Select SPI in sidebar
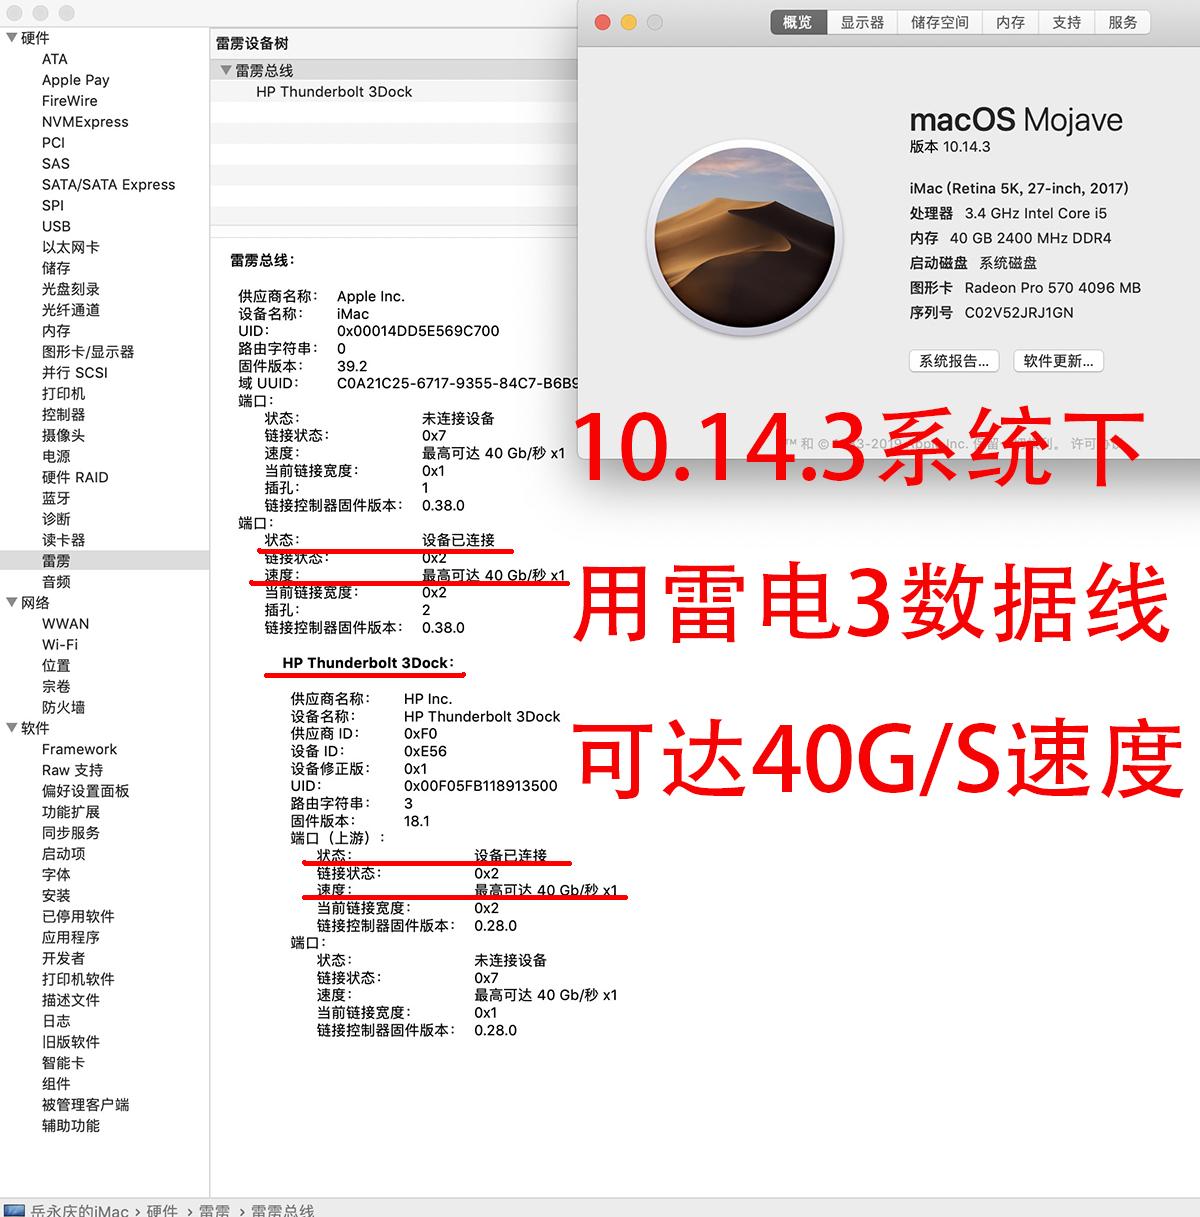Image resolution: width=1200 pixels, height=1217 pixels. pyautogui.click(x=53, y=206)
